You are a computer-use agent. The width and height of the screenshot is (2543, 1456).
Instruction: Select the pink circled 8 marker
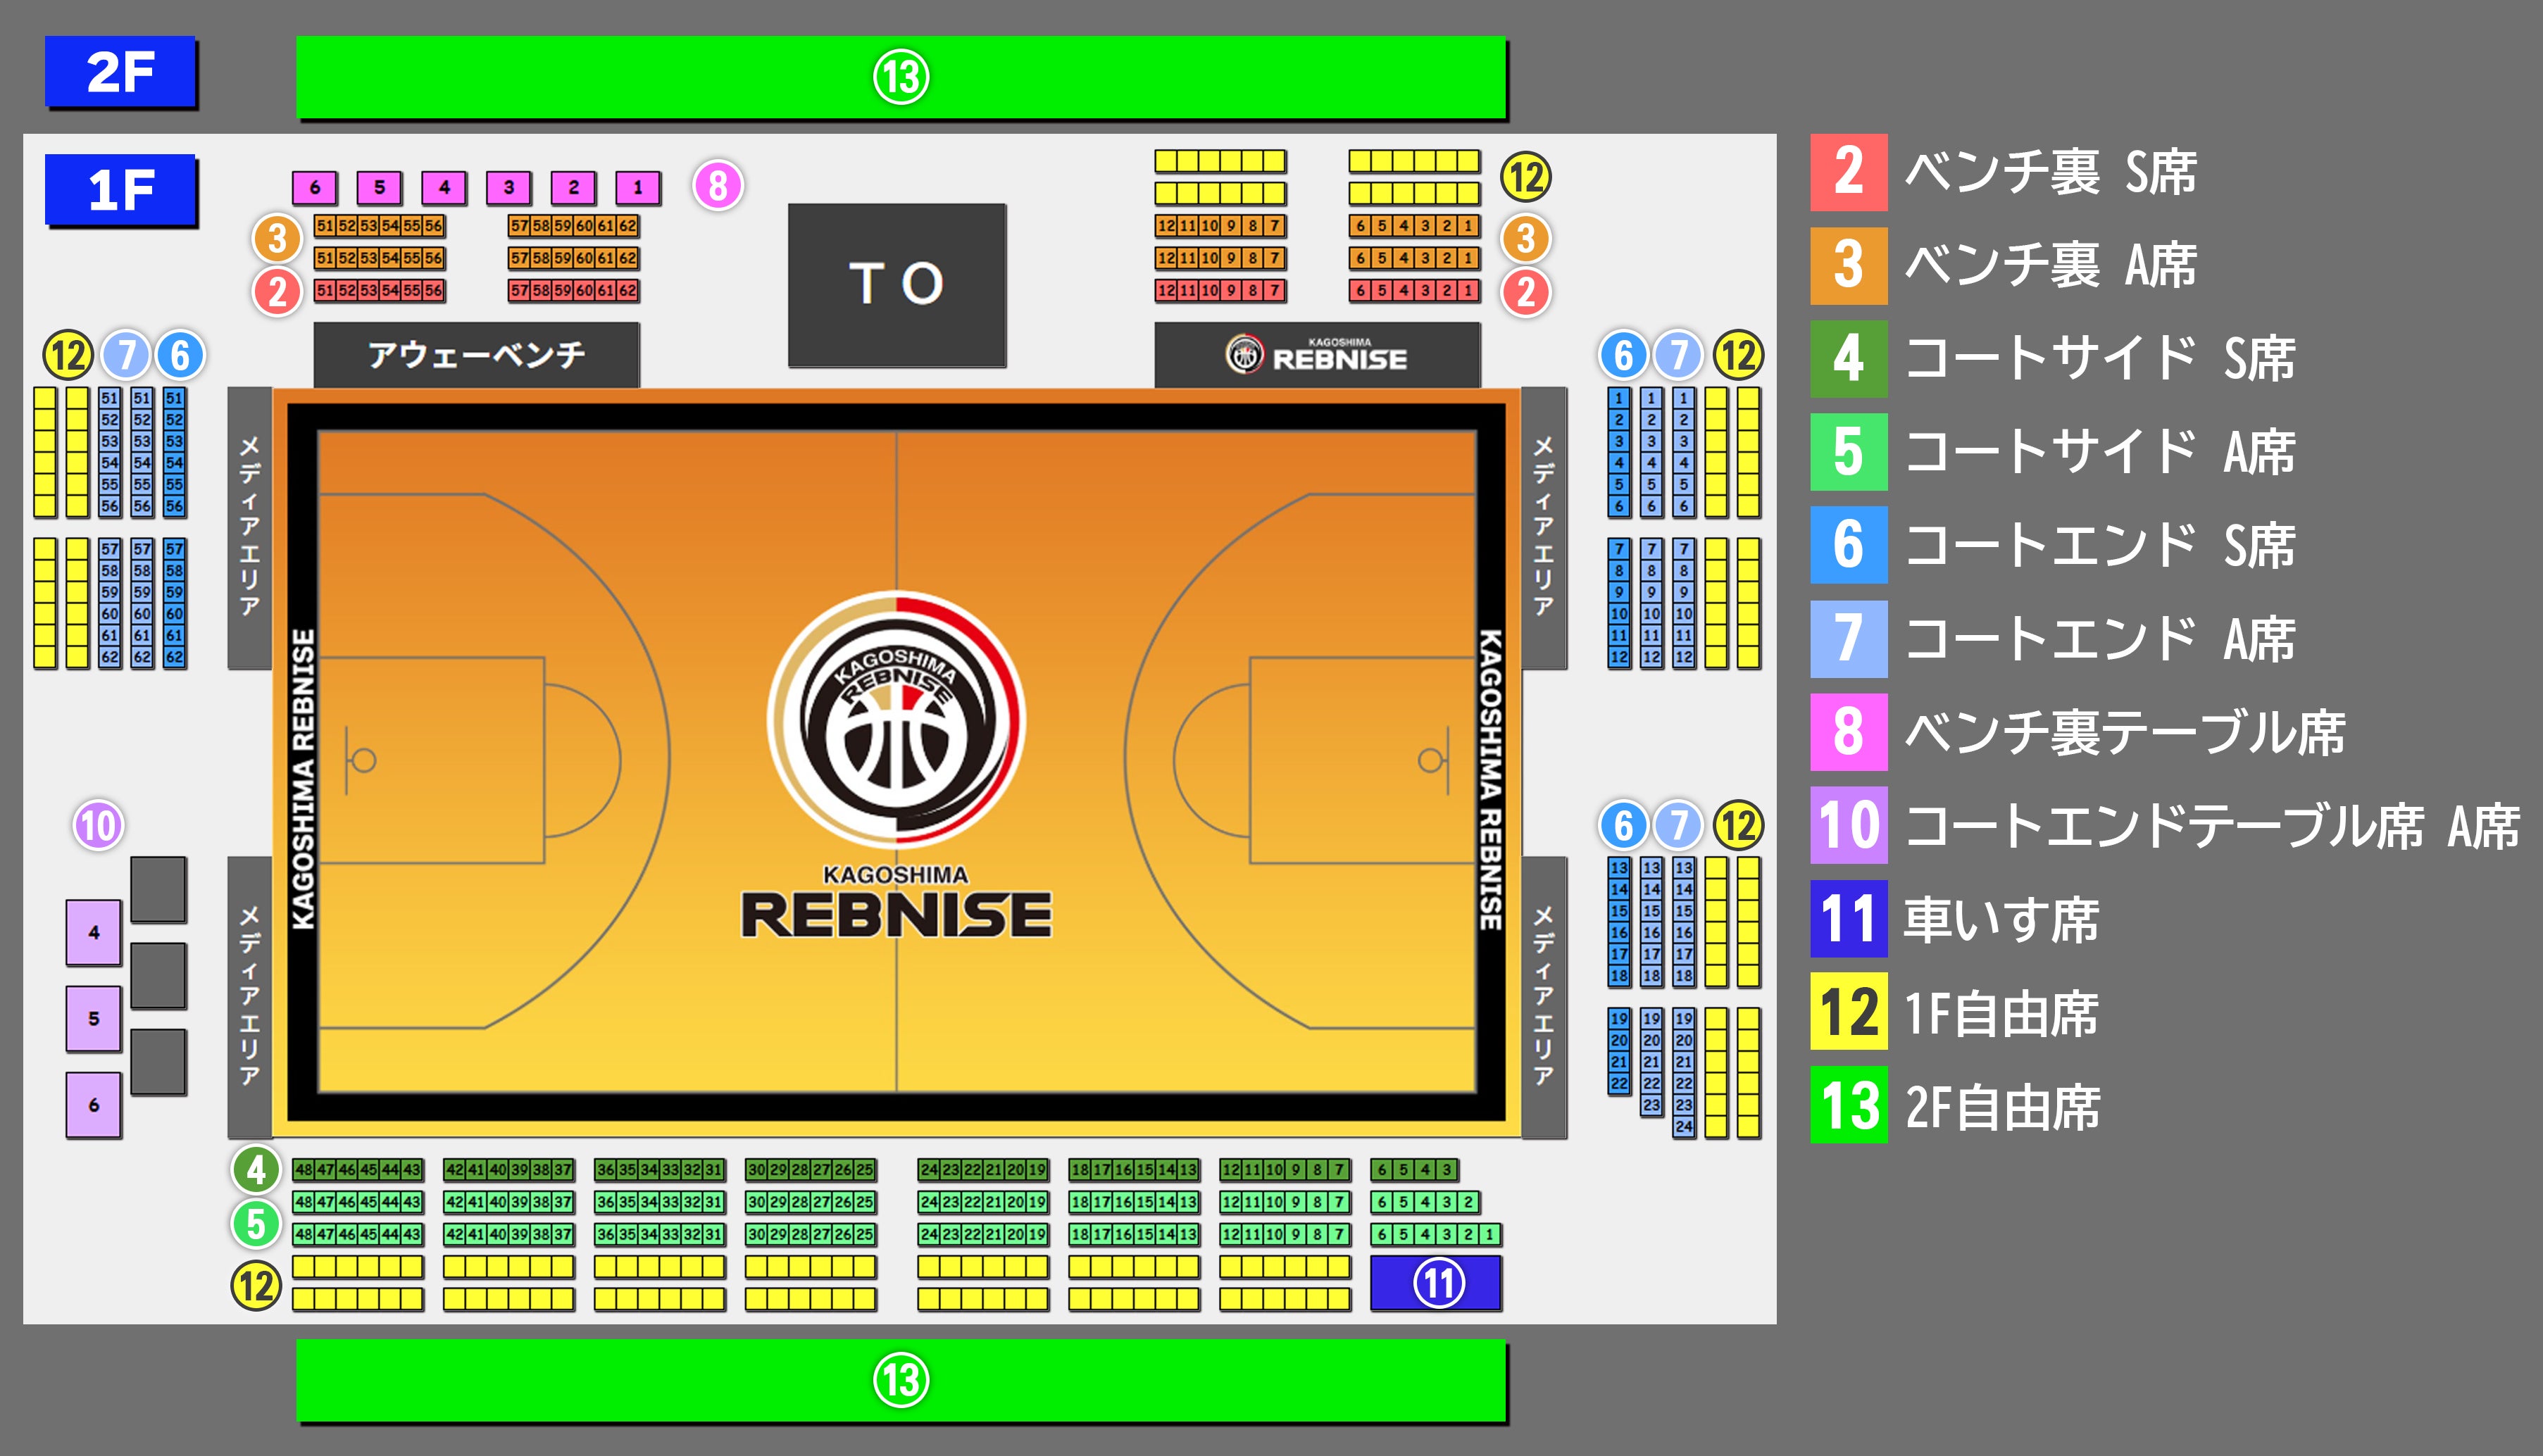click(718, 185)
